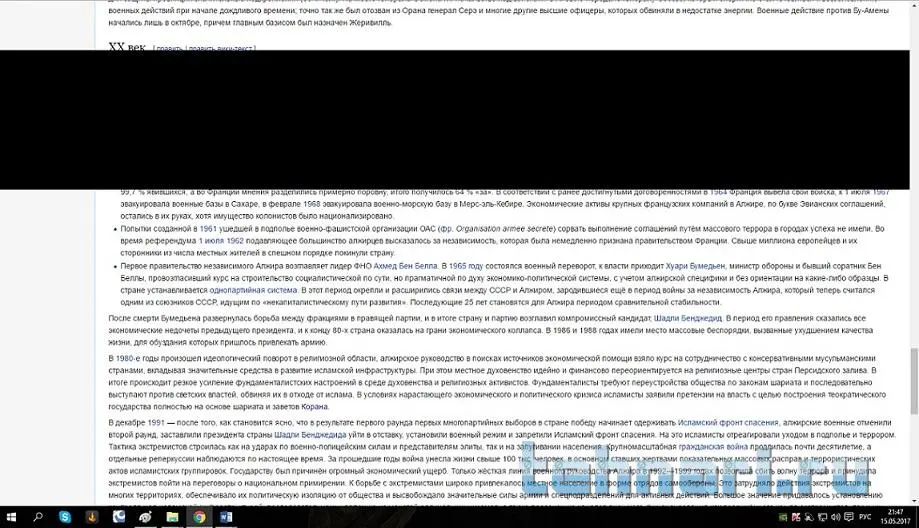Open the 1 июля 1962 link

pos(221,241)
